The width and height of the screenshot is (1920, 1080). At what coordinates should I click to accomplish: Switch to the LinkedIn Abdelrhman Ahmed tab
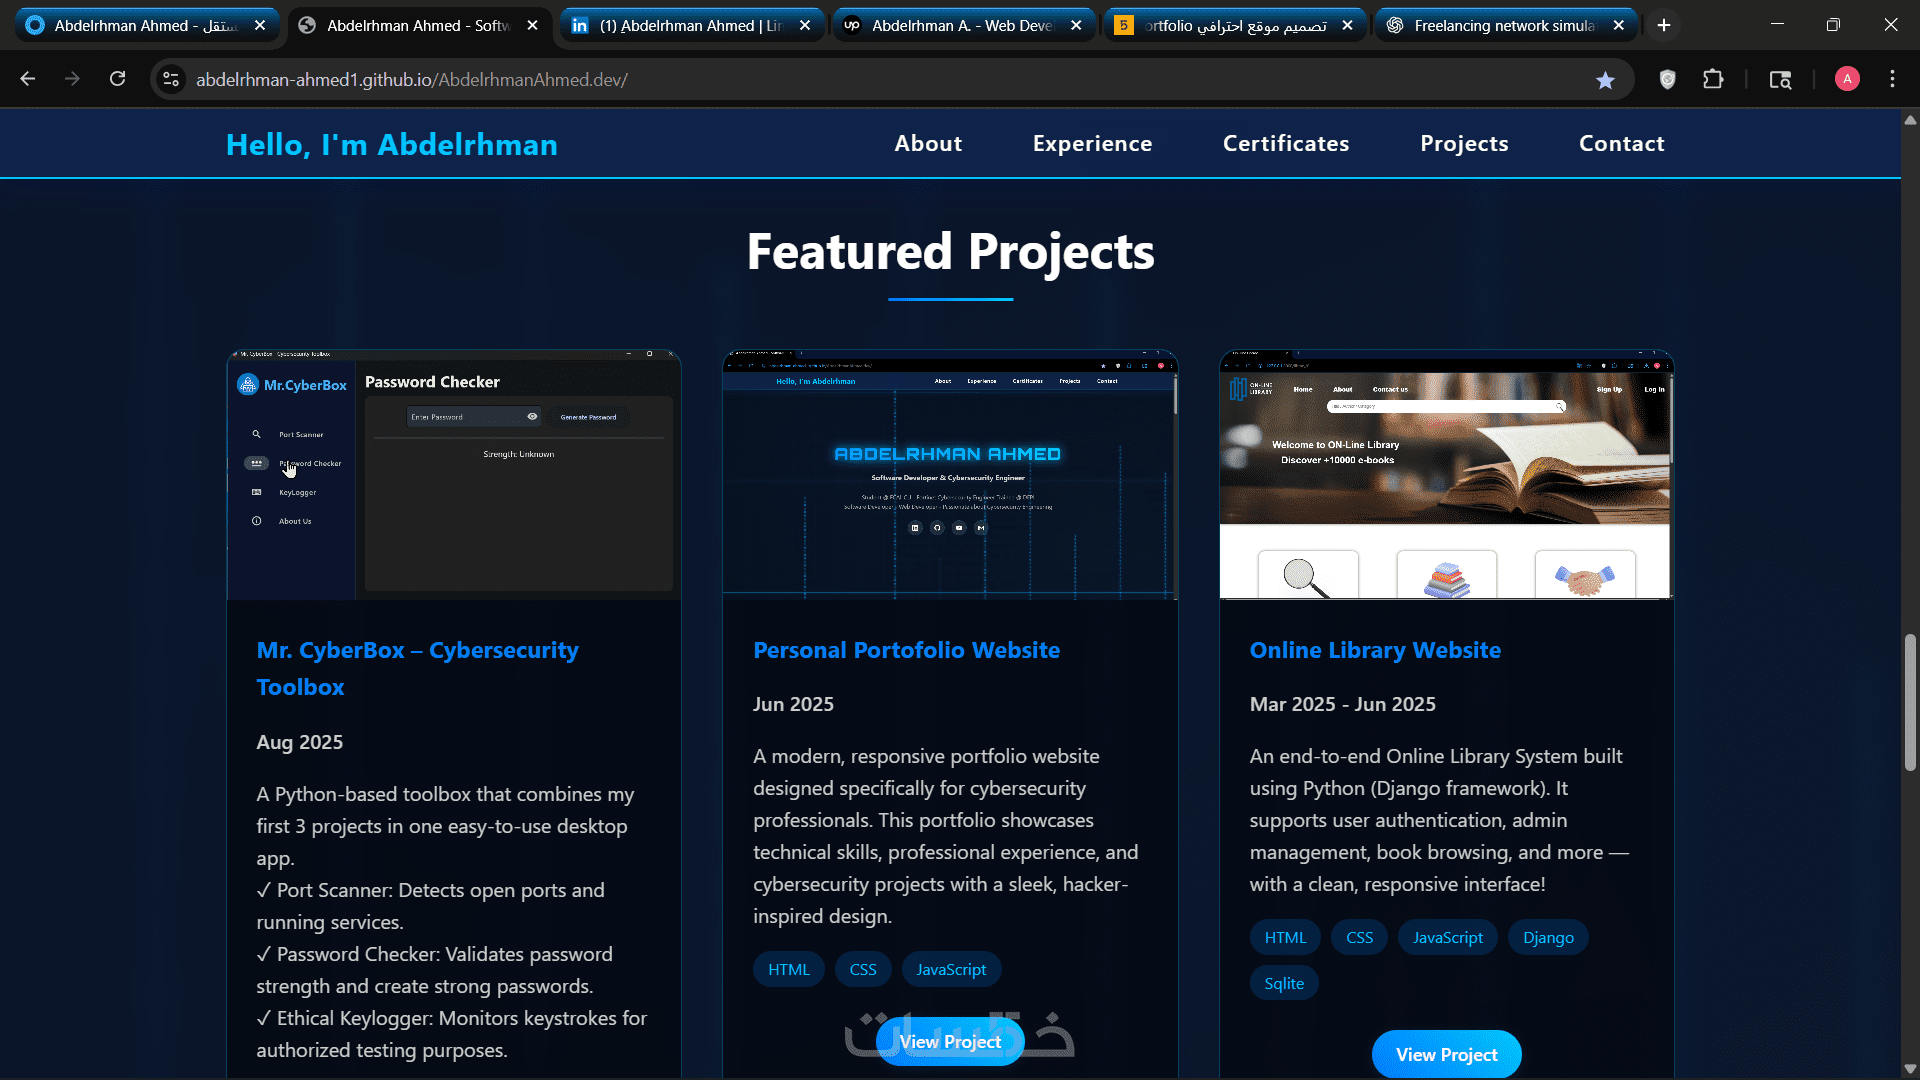tap(690, 25)
